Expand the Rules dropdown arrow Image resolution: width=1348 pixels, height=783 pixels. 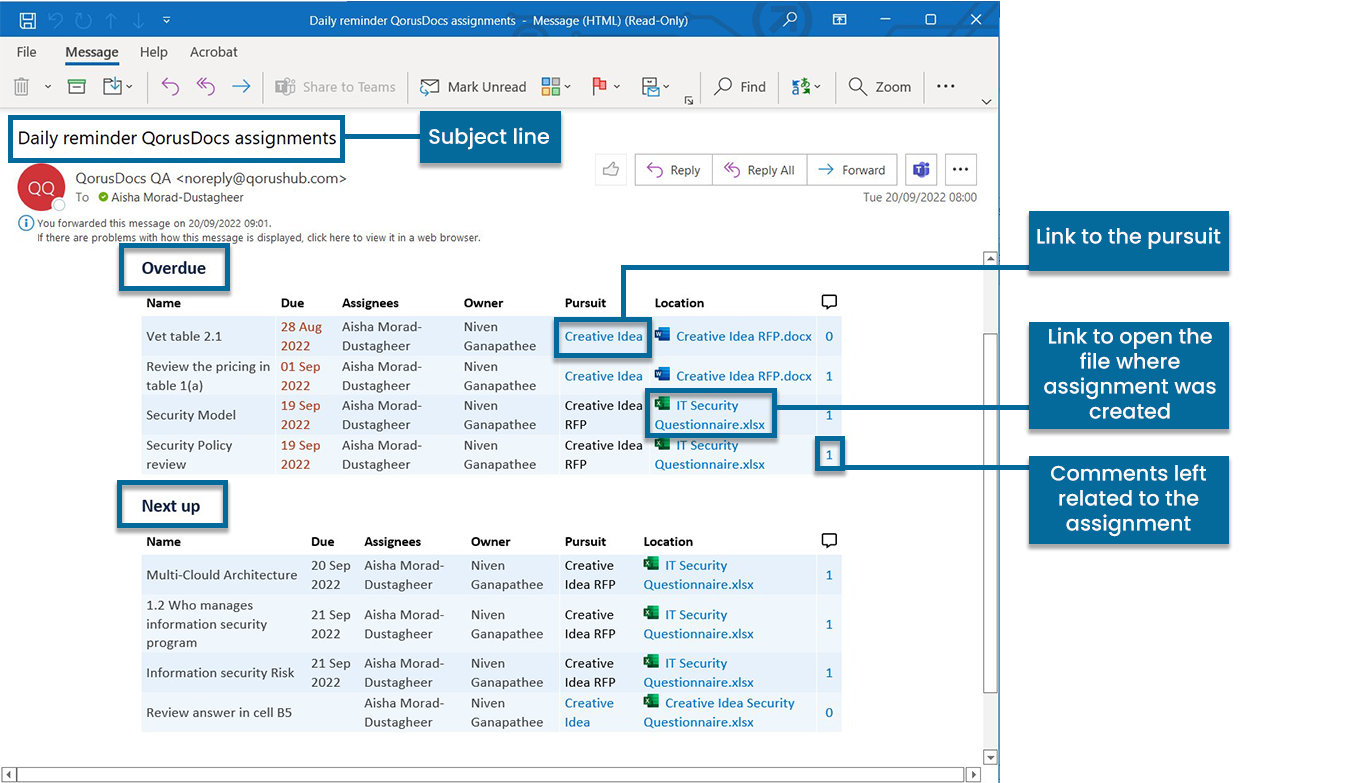(667, 87)
